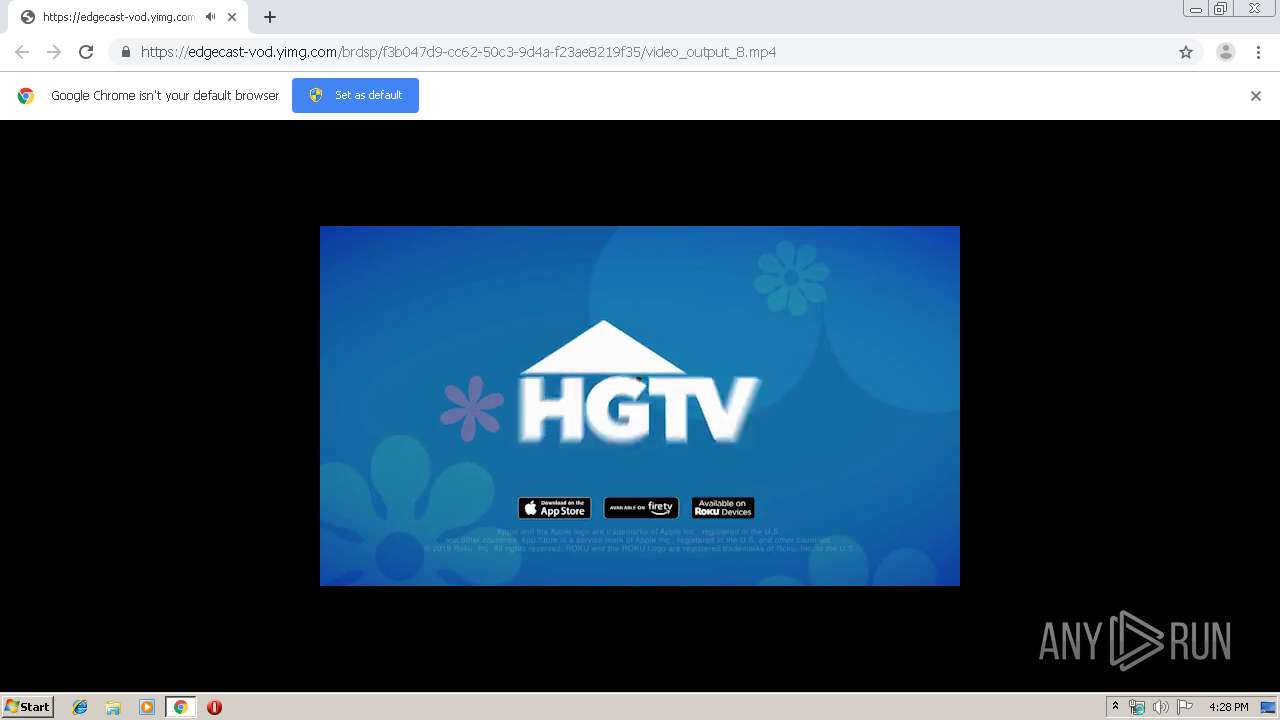1280x720 pixels.
Task: Restore down the Chrome window
Action: click(1221, 9)
